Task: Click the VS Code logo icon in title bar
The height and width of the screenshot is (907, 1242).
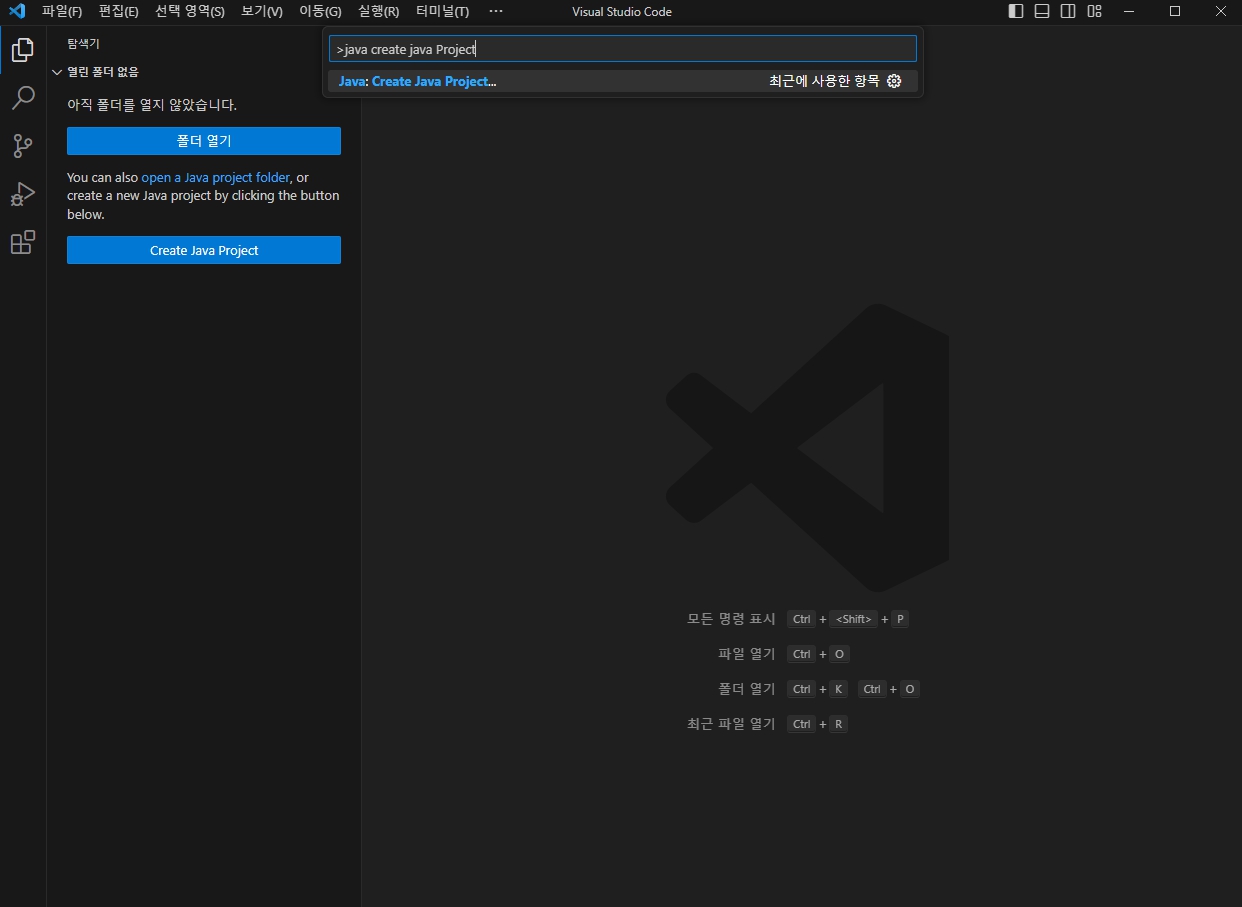Action: (16, 12)
